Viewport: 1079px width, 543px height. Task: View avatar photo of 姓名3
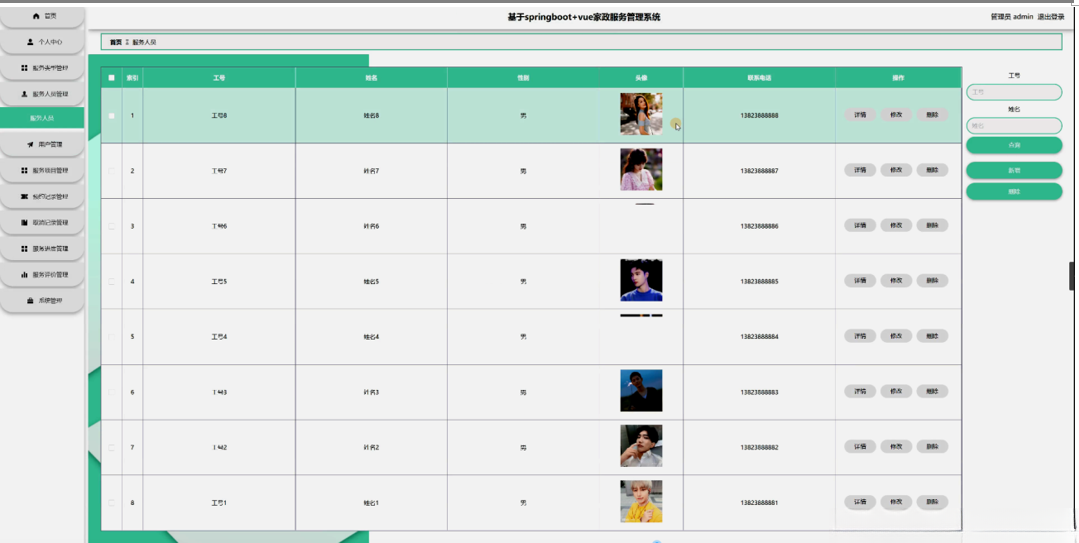pyautogui.click(x=641, y=390)
